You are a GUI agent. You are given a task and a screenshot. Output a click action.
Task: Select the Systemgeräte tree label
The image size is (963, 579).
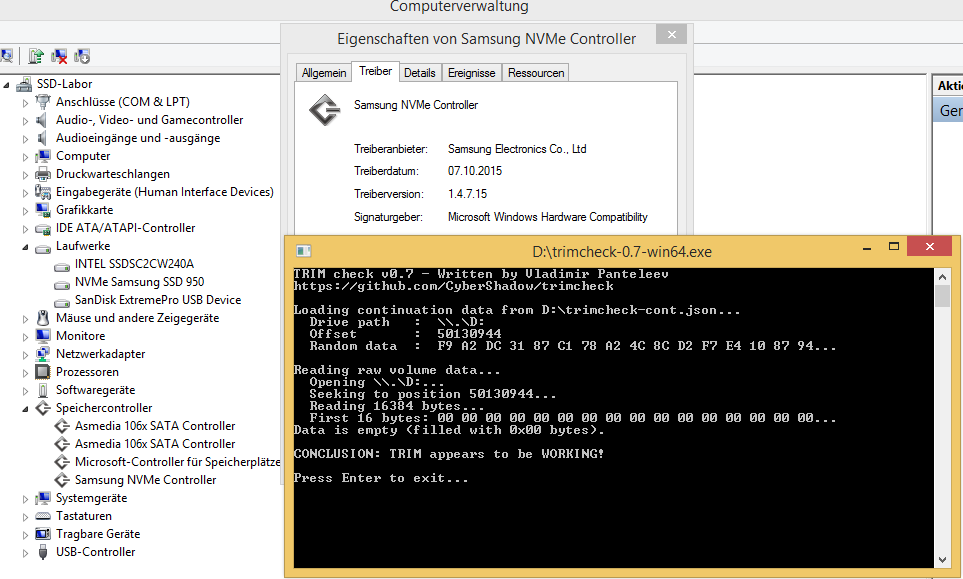(x=92, y=498)
